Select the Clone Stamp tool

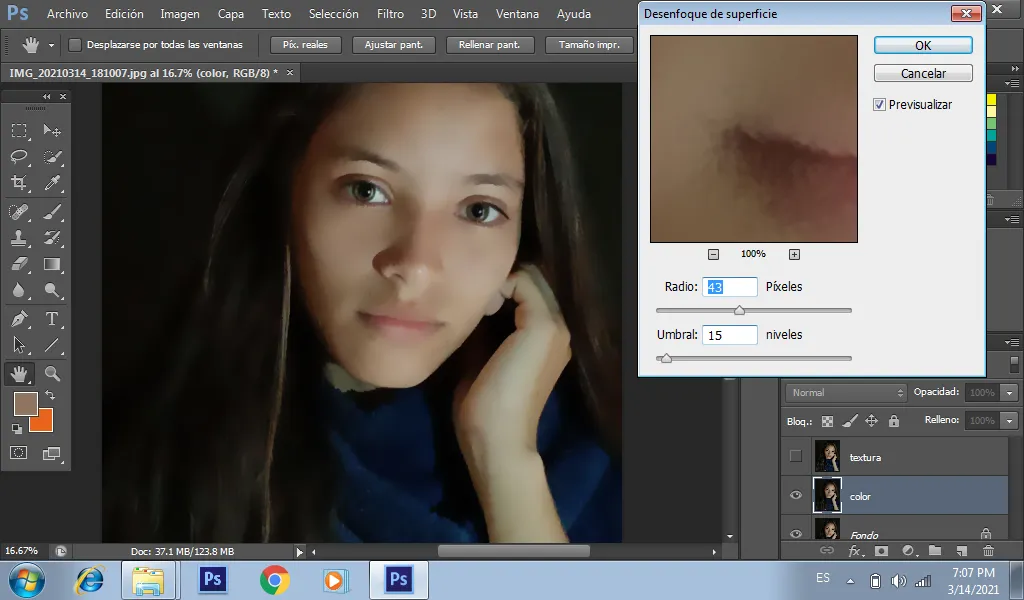19,238
